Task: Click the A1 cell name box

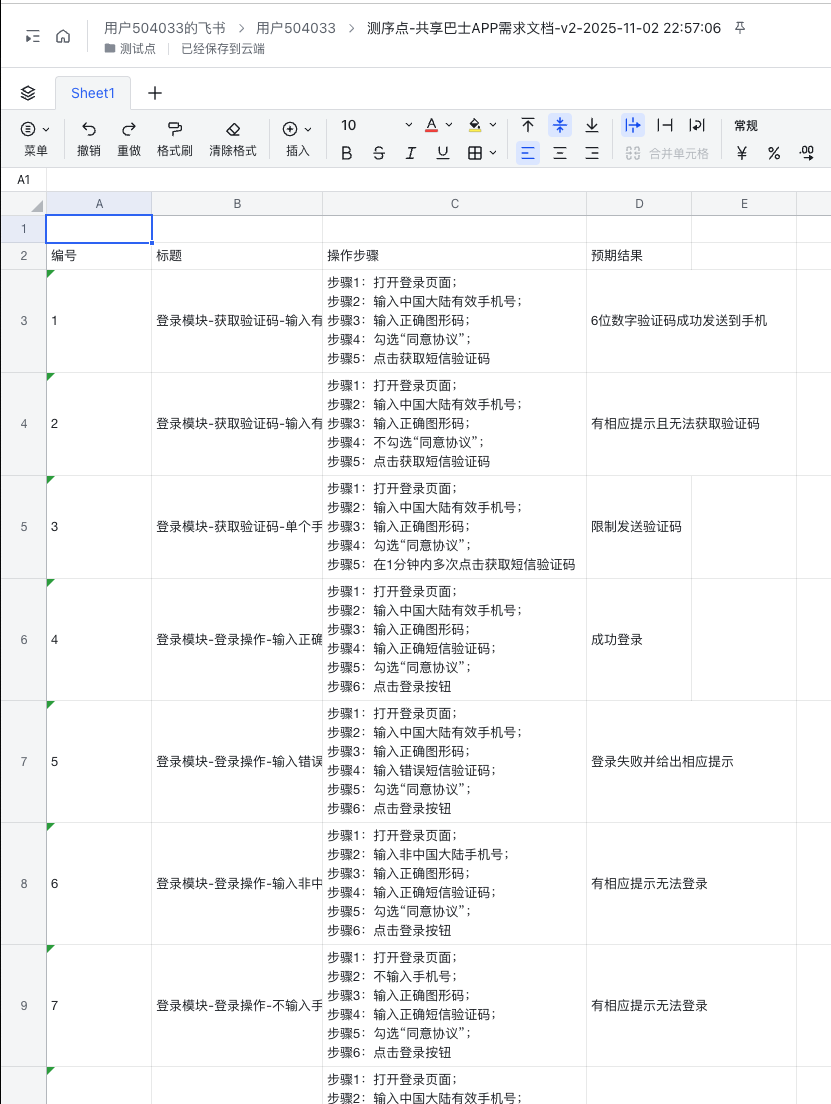Action: 24,180
